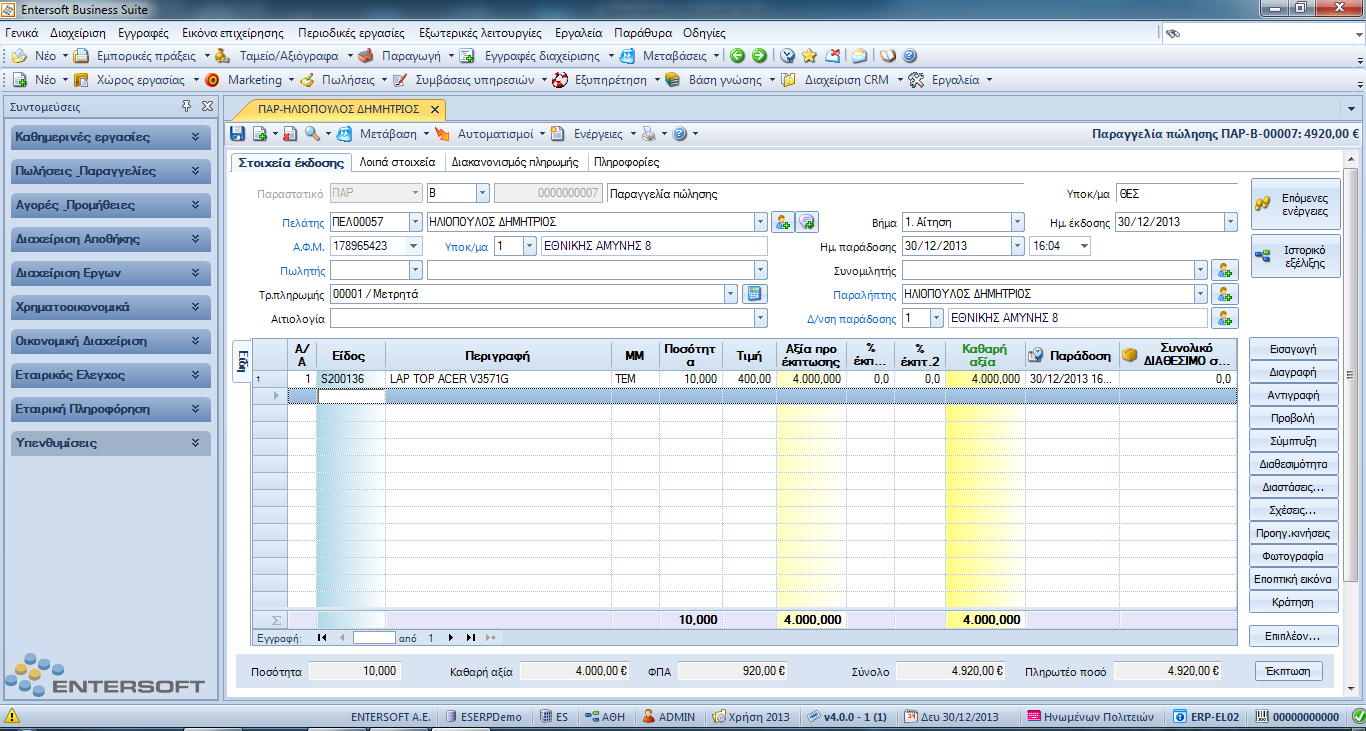Click Είδη vertical side tab
Screen dimensions: 1366x731
pos(241,361)
